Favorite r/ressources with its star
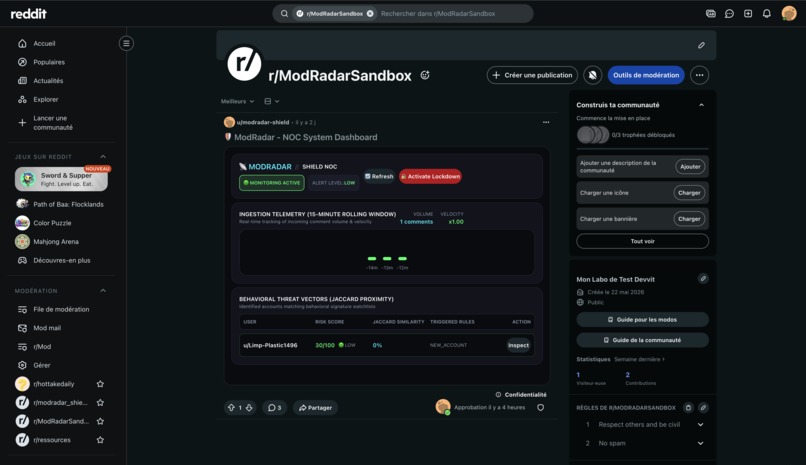Screen dimensions: 806x465 click(100, 440)
